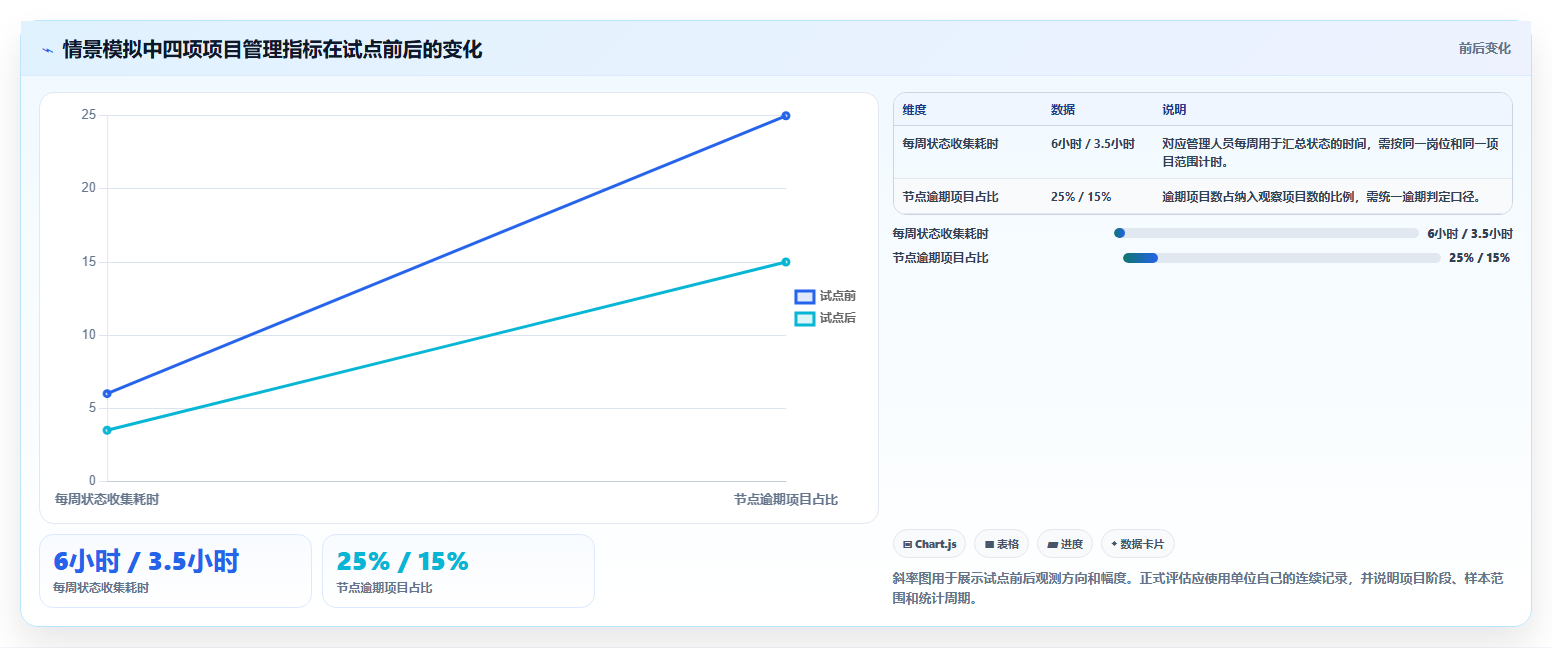
Task: Click the 试点前 blue legend swatch
Action: [804, 296]
